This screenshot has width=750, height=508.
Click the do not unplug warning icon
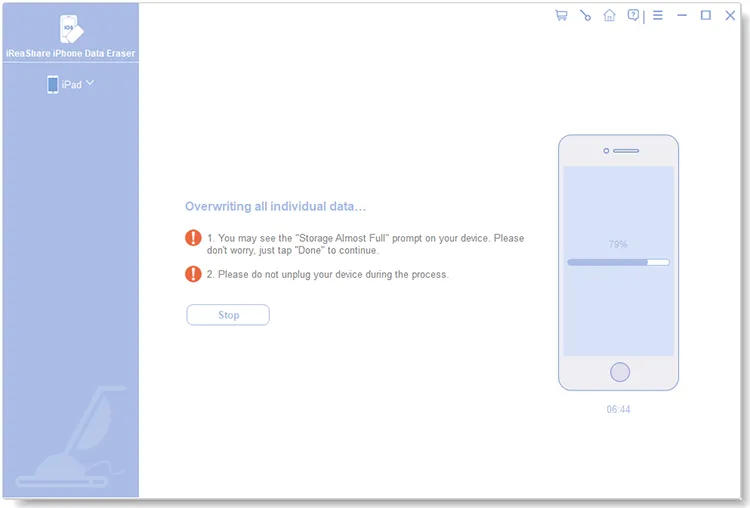[193, 274]
